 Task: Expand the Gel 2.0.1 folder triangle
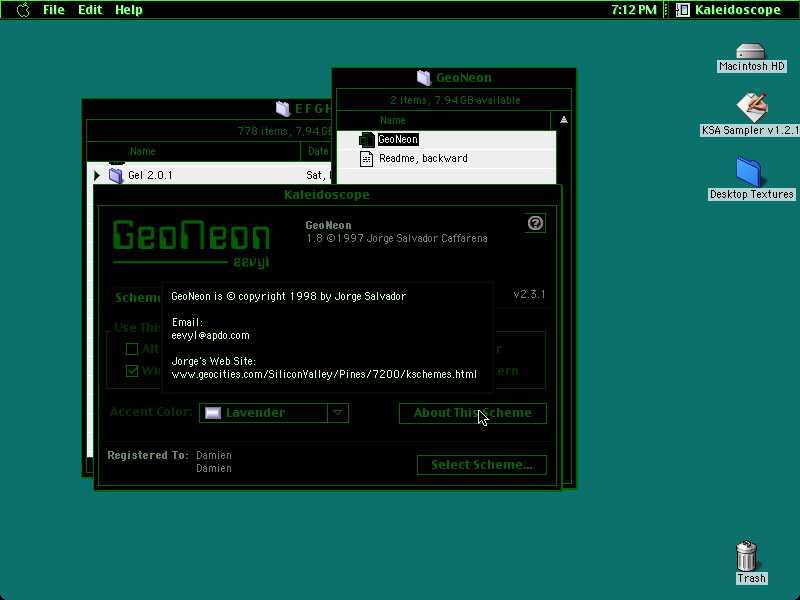[x=97, y=176]
